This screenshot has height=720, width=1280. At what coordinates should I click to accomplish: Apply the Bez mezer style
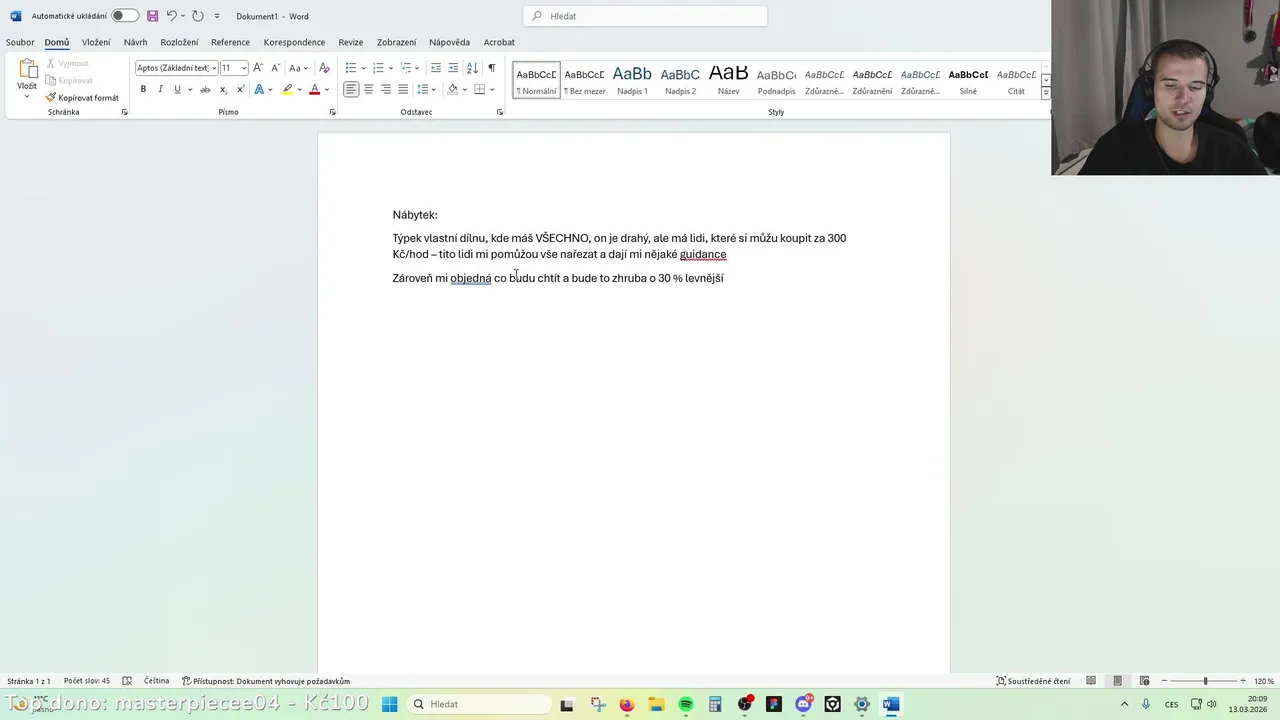(x=584, y=80)
